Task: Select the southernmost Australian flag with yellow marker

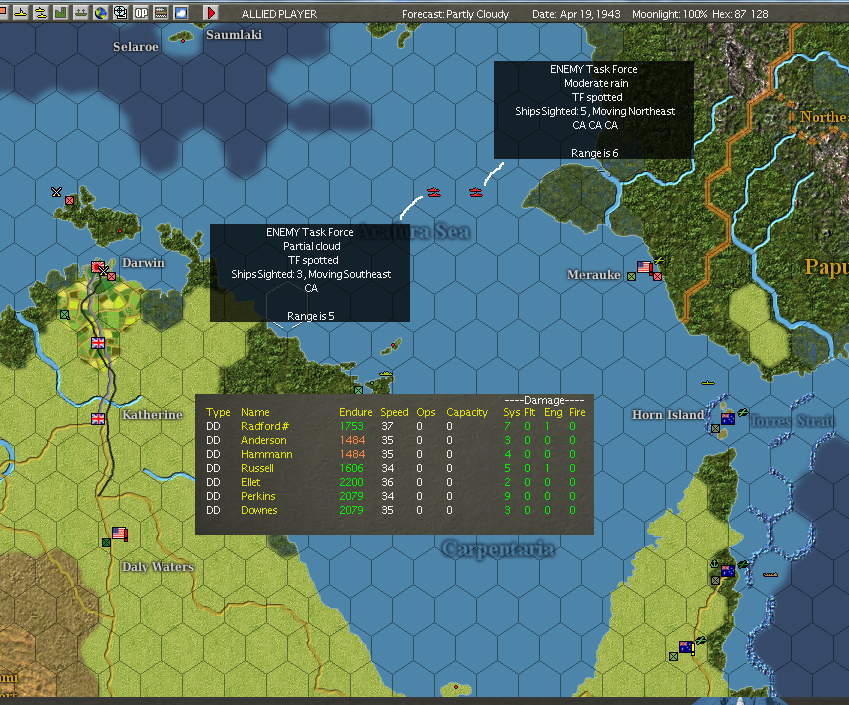Action: click(x=687, y=647)
